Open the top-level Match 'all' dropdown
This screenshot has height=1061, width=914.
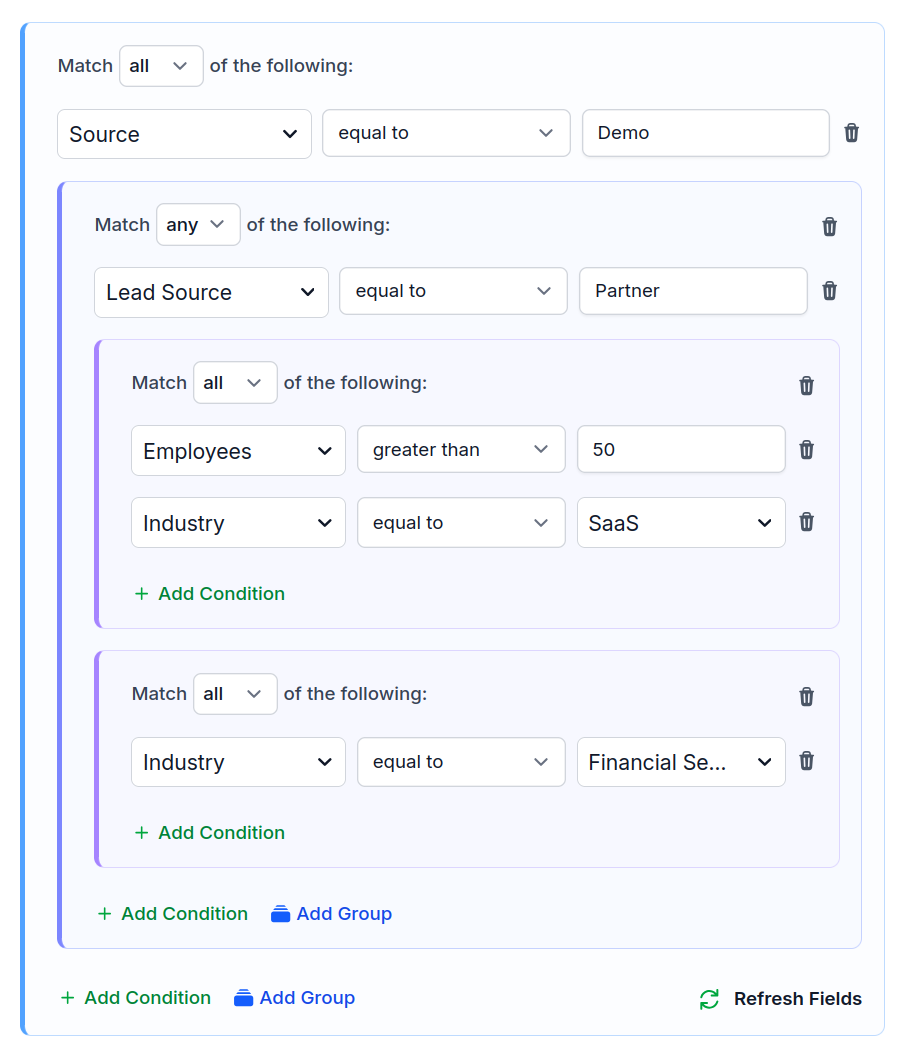160,66
